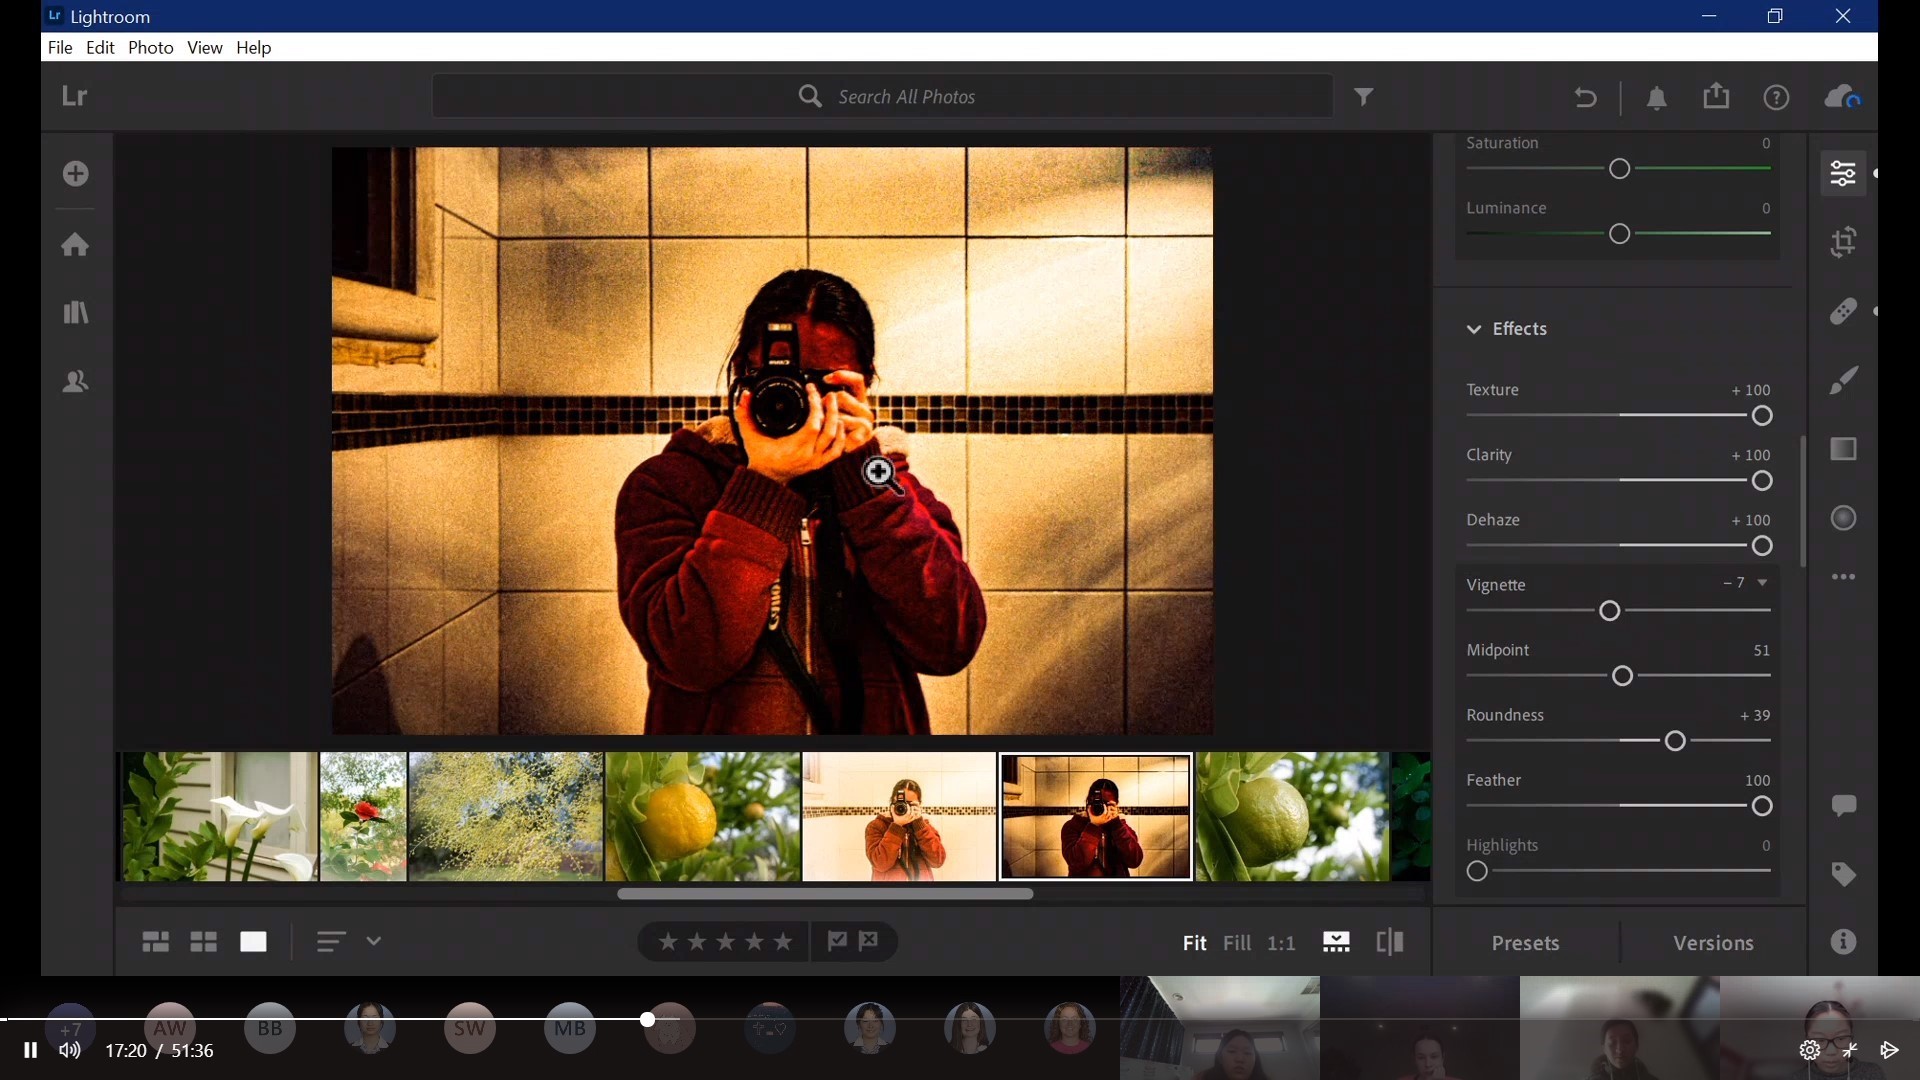The width and height of the screenshot is (1920, 1080).
Task: Open the Info panel icon
Action: click(x=1843, y=942)
